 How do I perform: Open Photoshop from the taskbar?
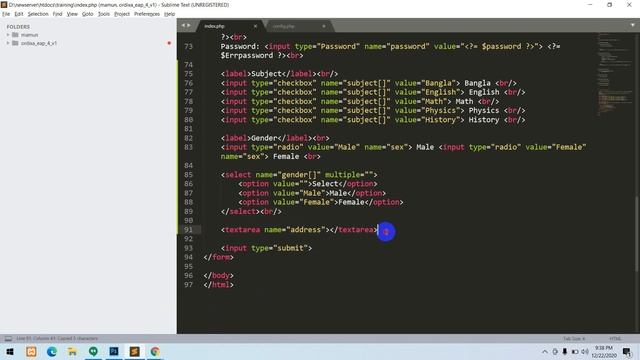tap(114, 351)
